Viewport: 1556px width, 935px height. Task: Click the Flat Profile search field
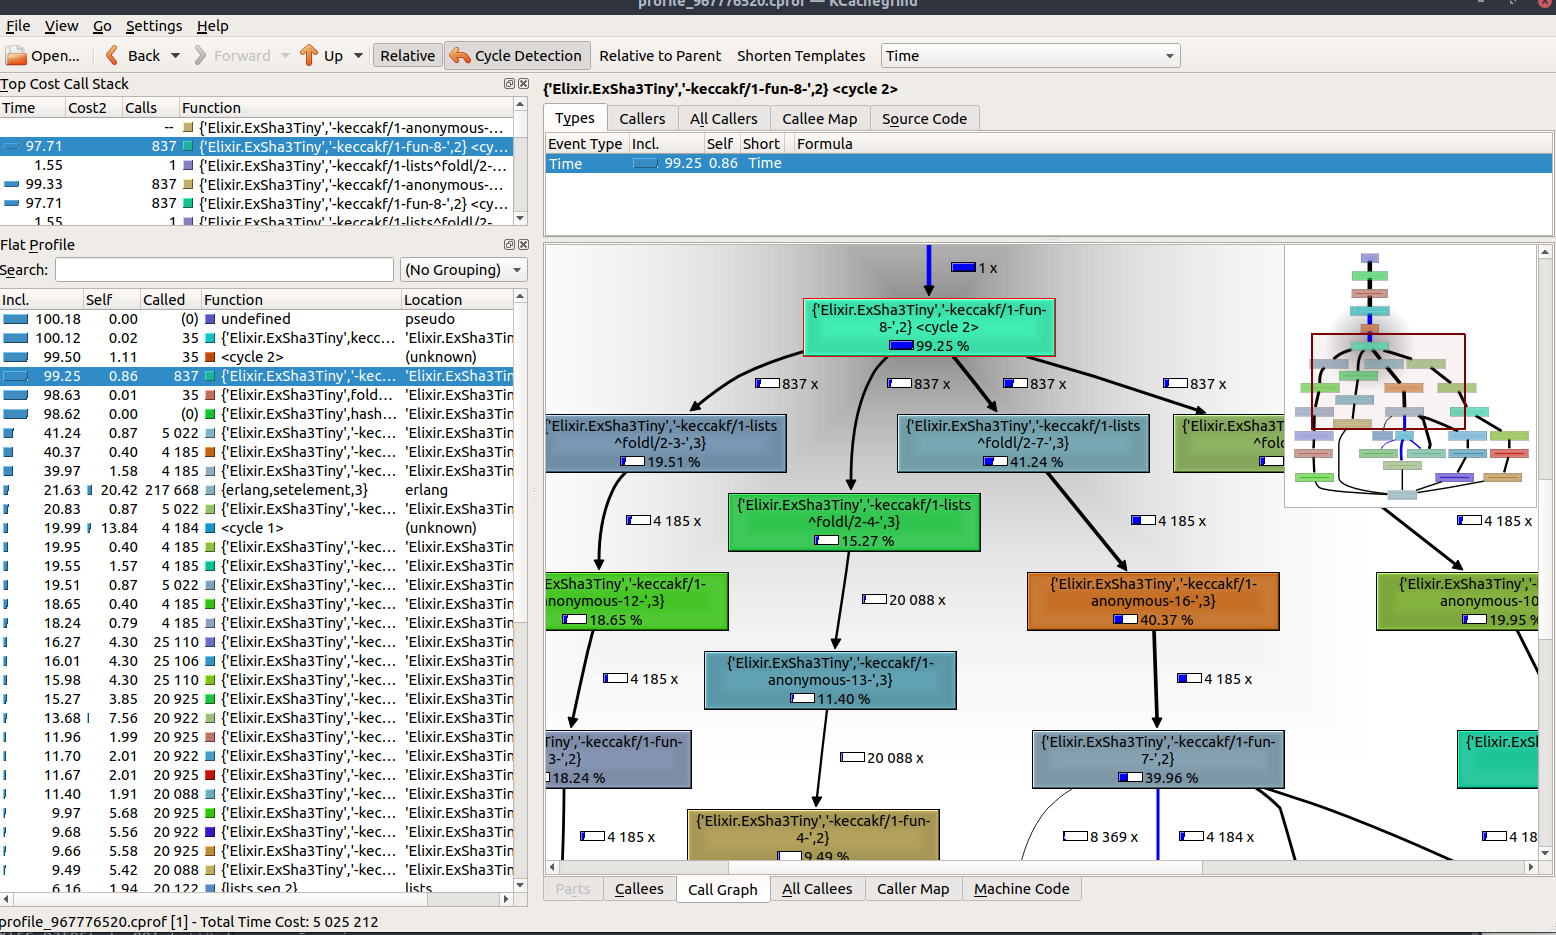pos(224,270)
